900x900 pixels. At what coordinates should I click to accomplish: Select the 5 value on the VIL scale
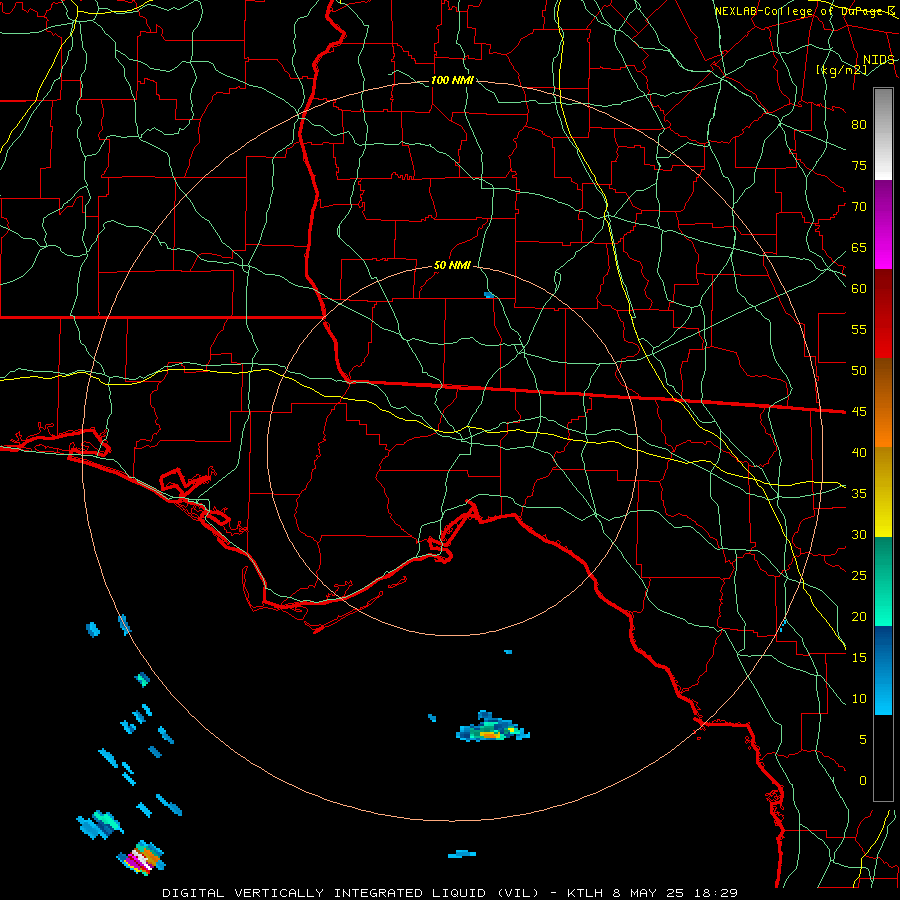tap(863, 739)
